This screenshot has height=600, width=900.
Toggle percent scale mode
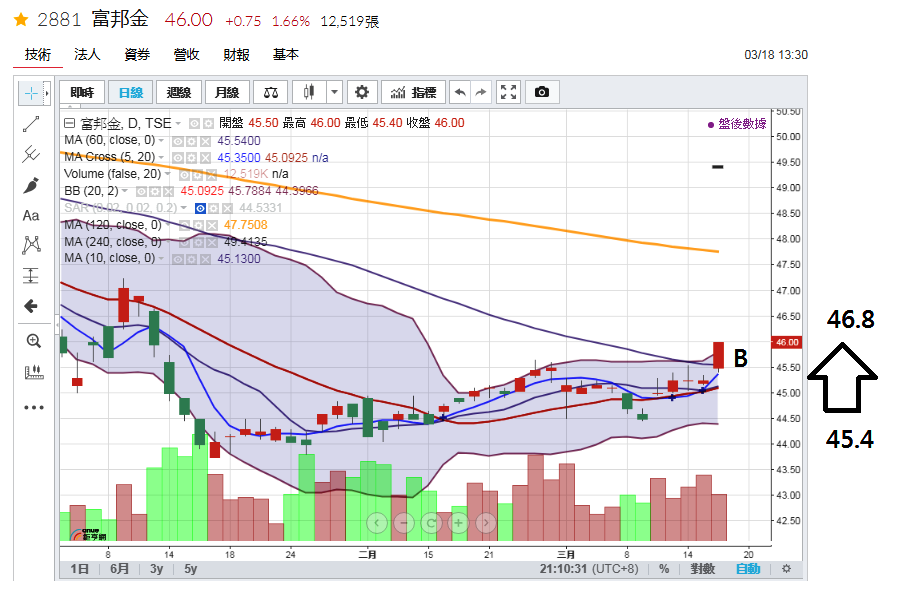(664, 568)
